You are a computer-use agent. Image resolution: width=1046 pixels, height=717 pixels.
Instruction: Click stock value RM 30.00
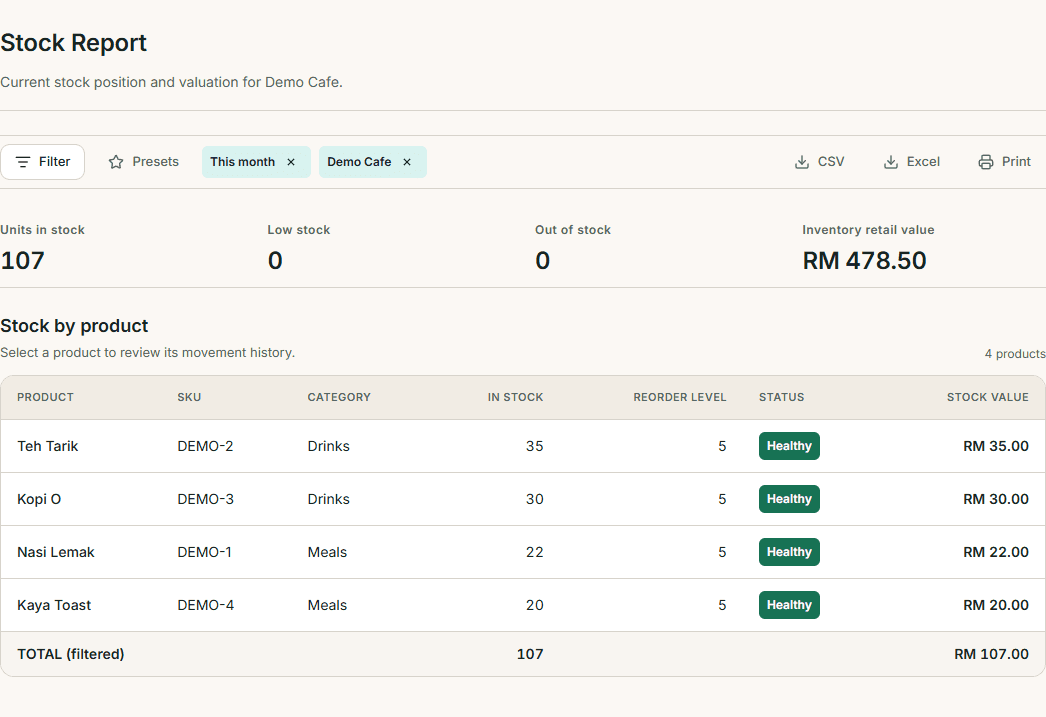click(x=995, y=500)
